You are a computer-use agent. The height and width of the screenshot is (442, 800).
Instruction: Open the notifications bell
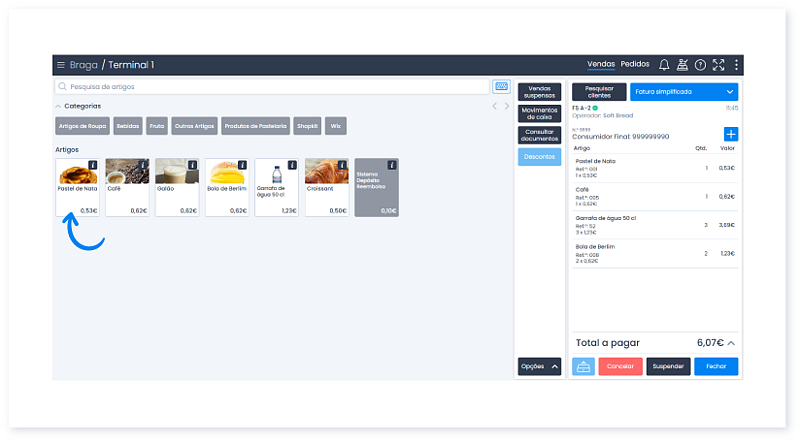tap(664, 65)
